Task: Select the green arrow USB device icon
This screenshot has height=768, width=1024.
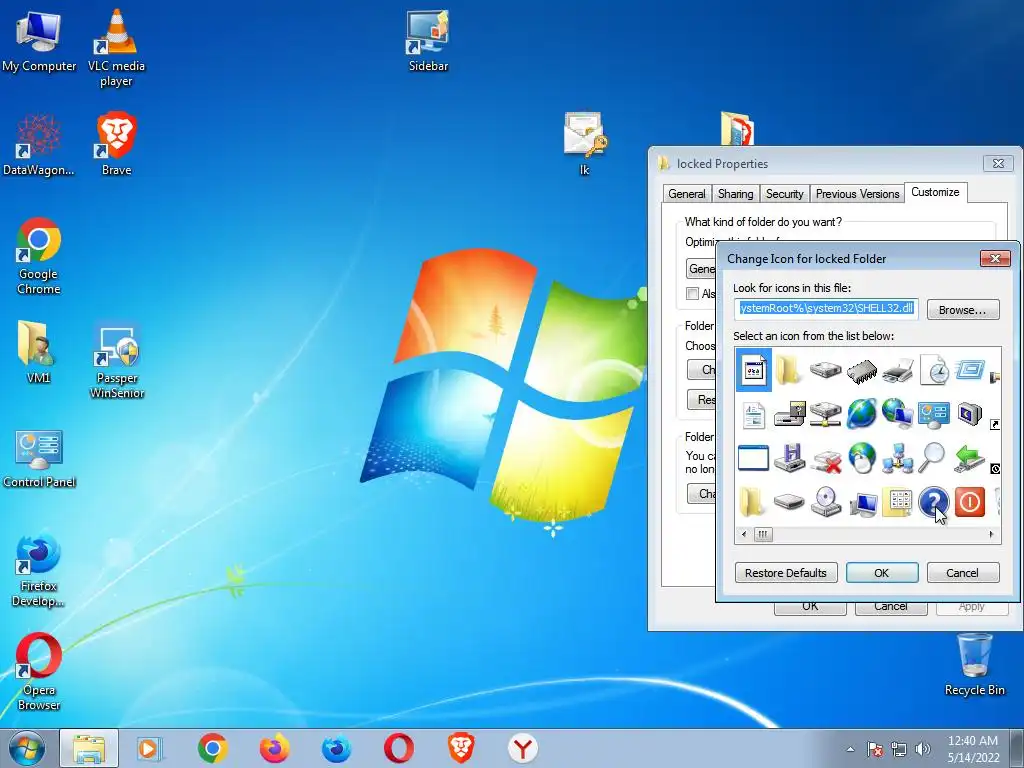Action: [970, 458]
